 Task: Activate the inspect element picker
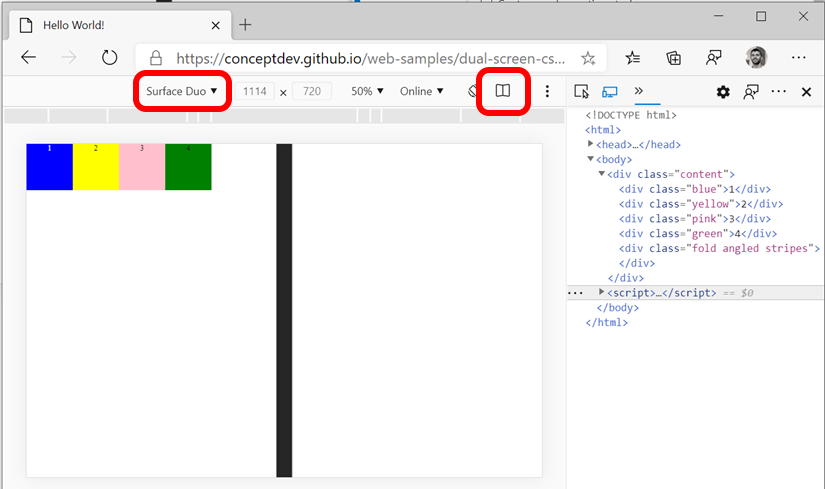click(581, 92)
